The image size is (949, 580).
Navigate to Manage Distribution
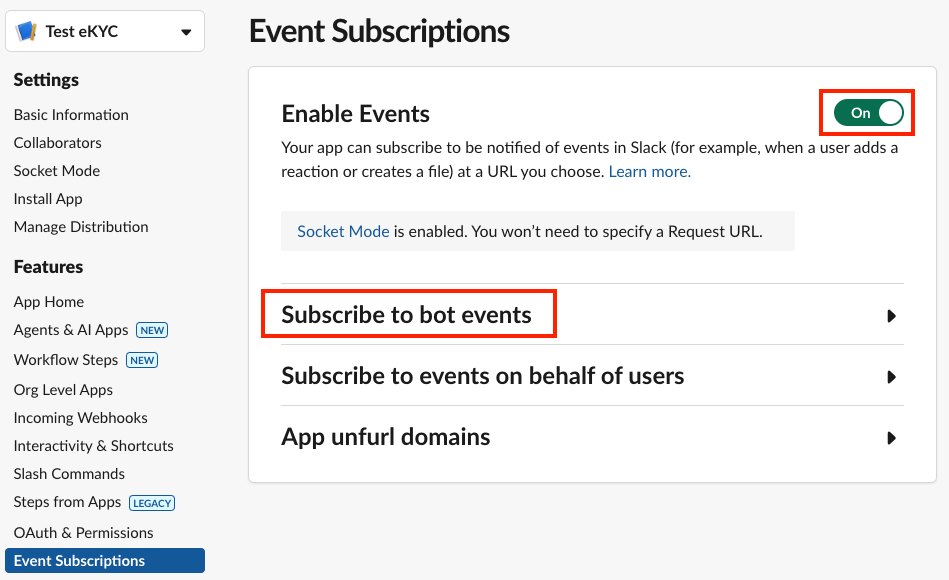tap(81, 226)
